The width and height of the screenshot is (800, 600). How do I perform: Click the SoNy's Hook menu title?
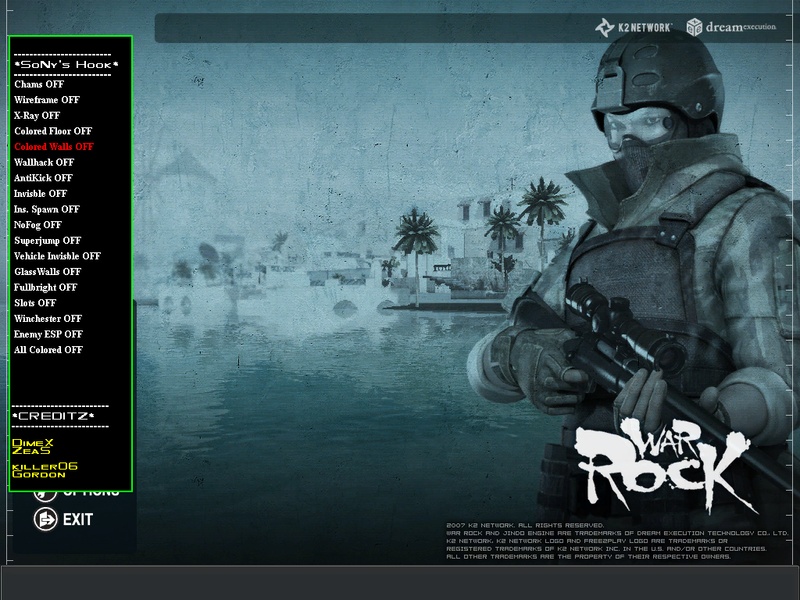tap(66, 65)
